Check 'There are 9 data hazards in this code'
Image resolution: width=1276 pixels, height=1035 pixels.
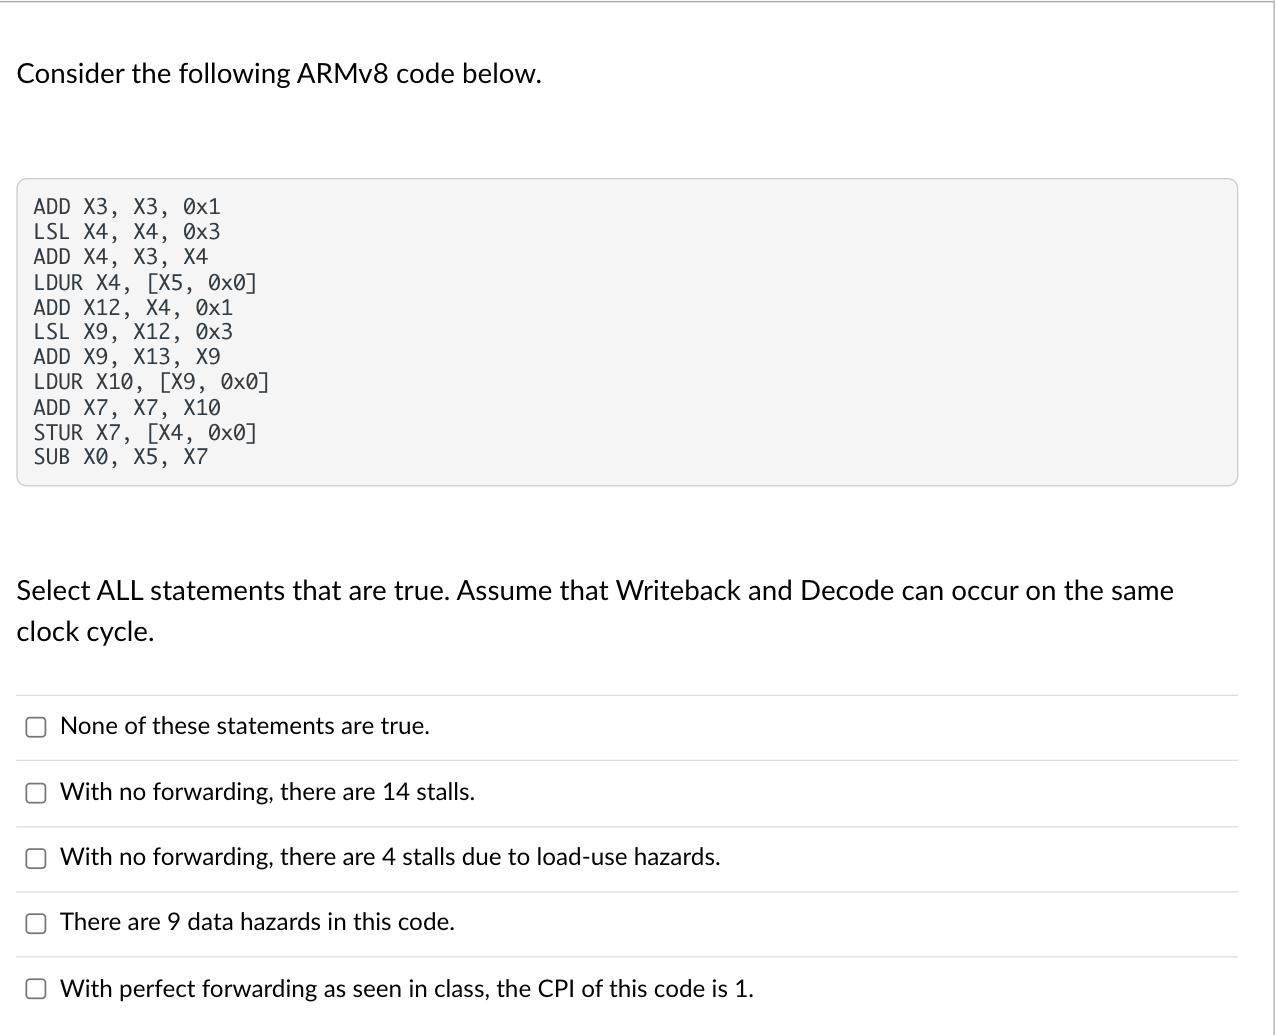[x=36, y=923]
